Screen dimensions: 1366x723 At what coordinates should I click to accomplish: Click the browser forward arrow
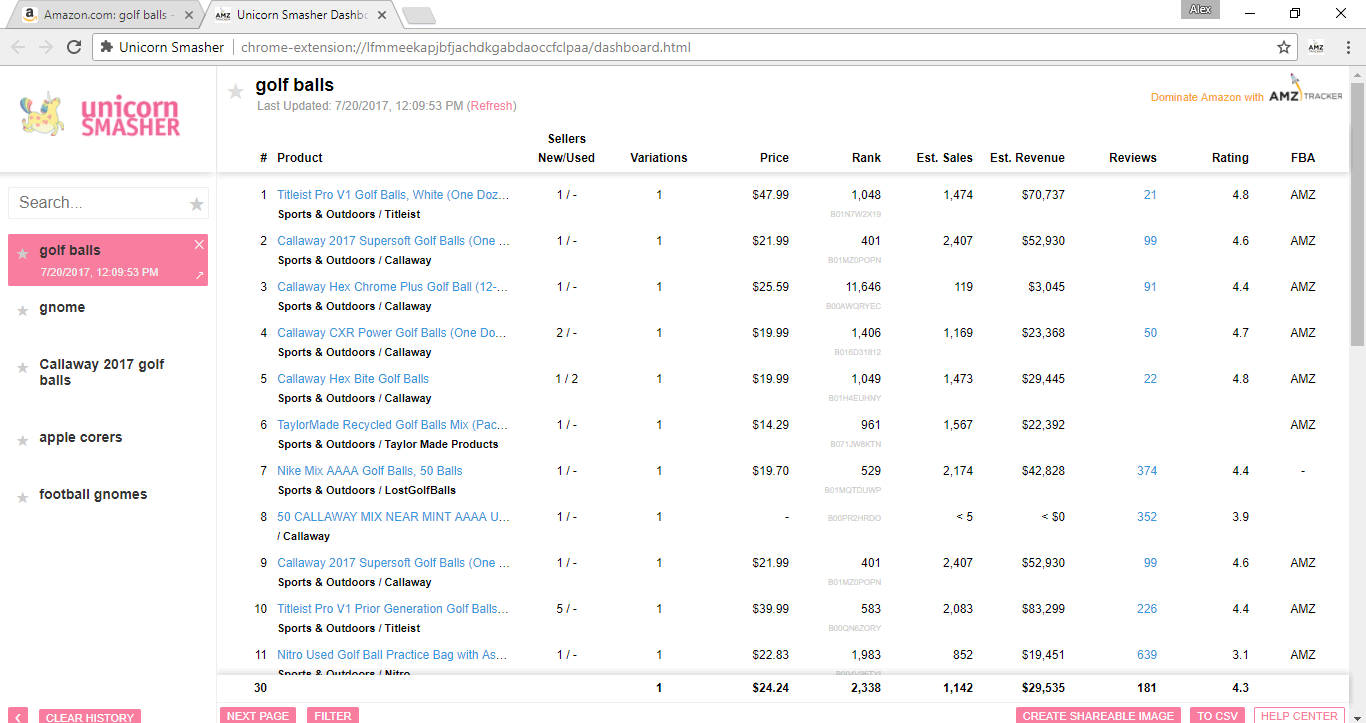(46, 47)
